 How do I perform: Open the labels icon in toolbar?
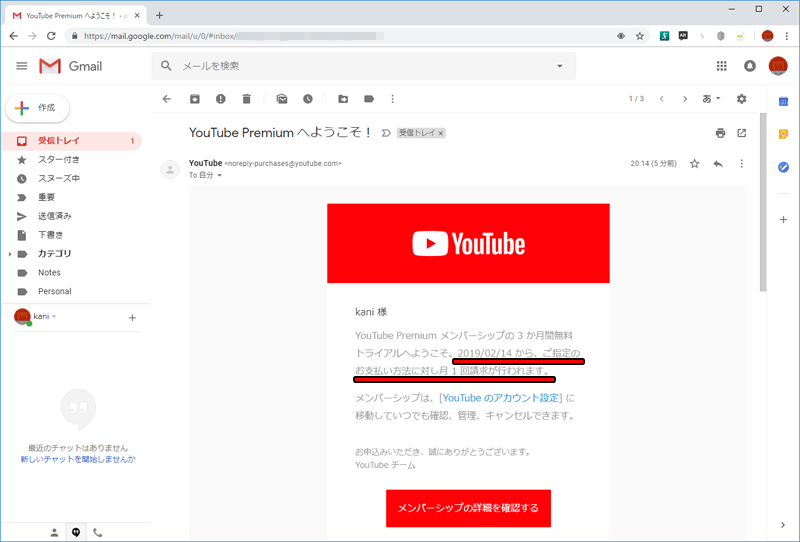click(369, 99)
